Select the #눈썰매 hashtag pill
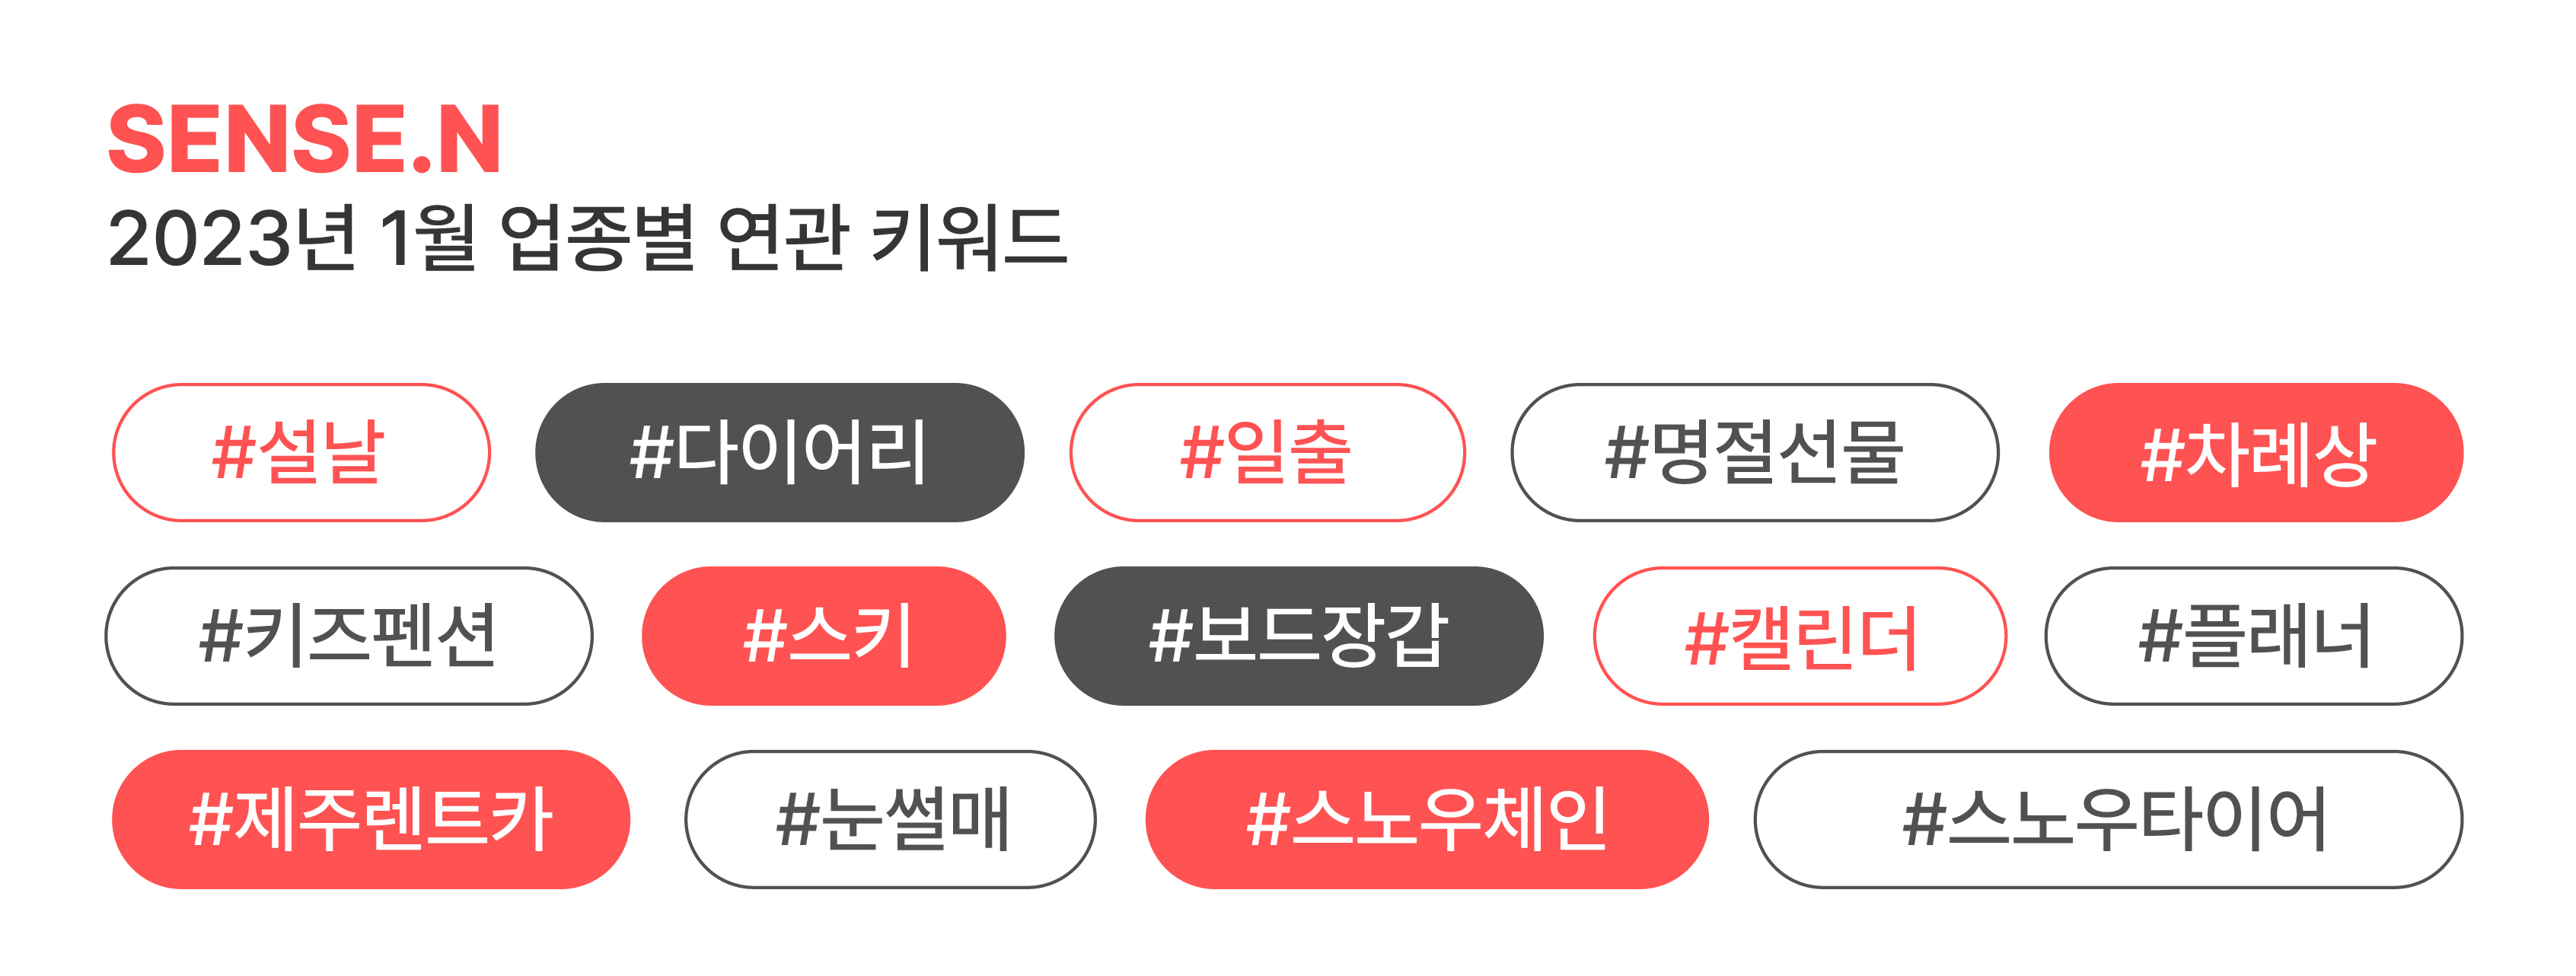 pyautogui.click(x=890, y=819)
